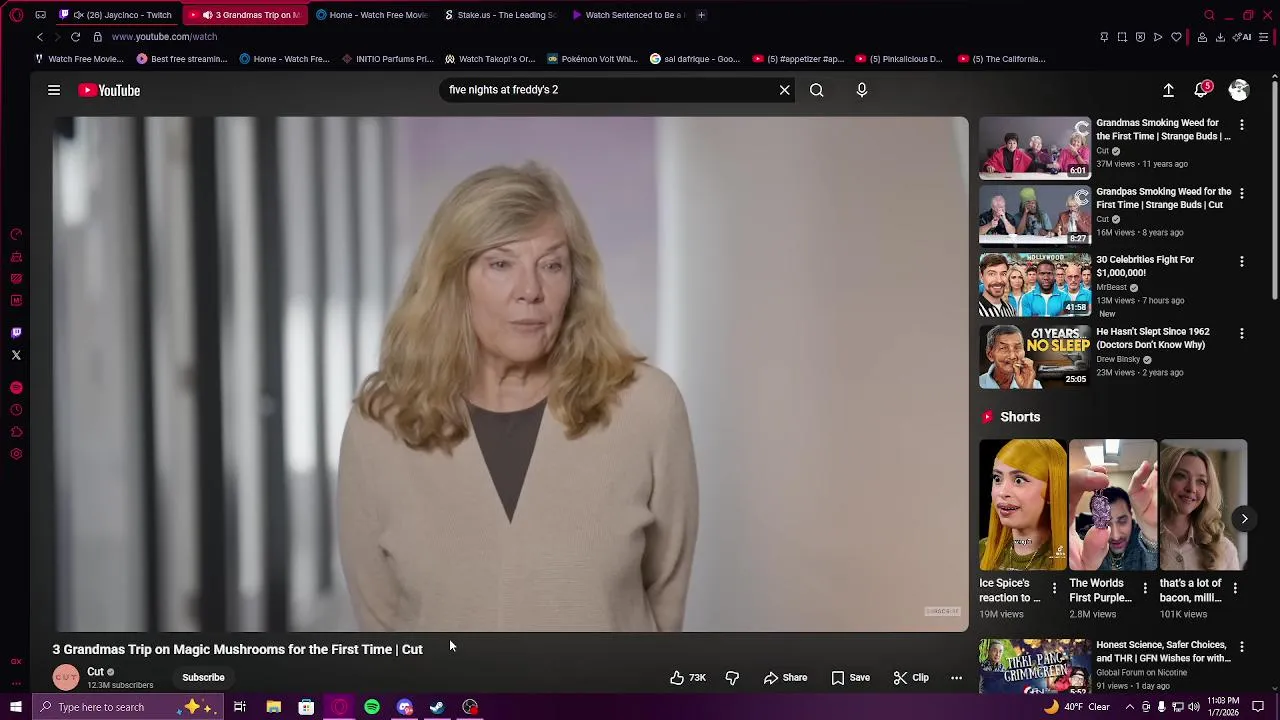Click the YouTube logo
Screen dimensions: 1280x720
click(110, 90)
